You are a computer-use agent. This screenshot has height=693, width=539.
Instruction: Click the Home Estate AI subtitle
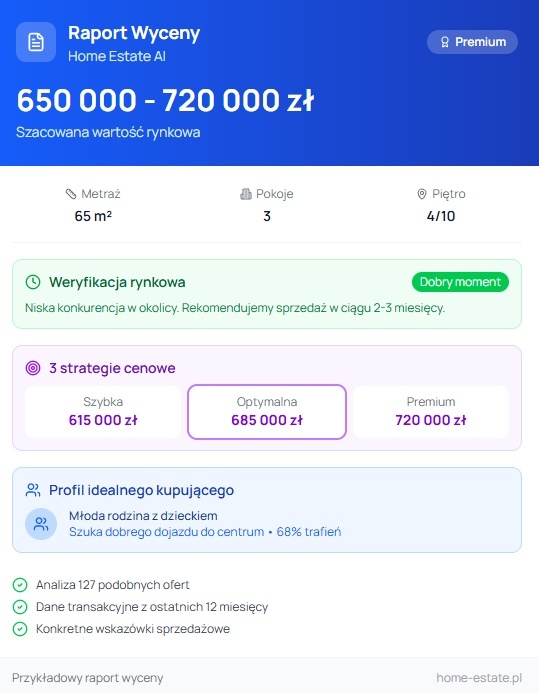click(117, 56)
